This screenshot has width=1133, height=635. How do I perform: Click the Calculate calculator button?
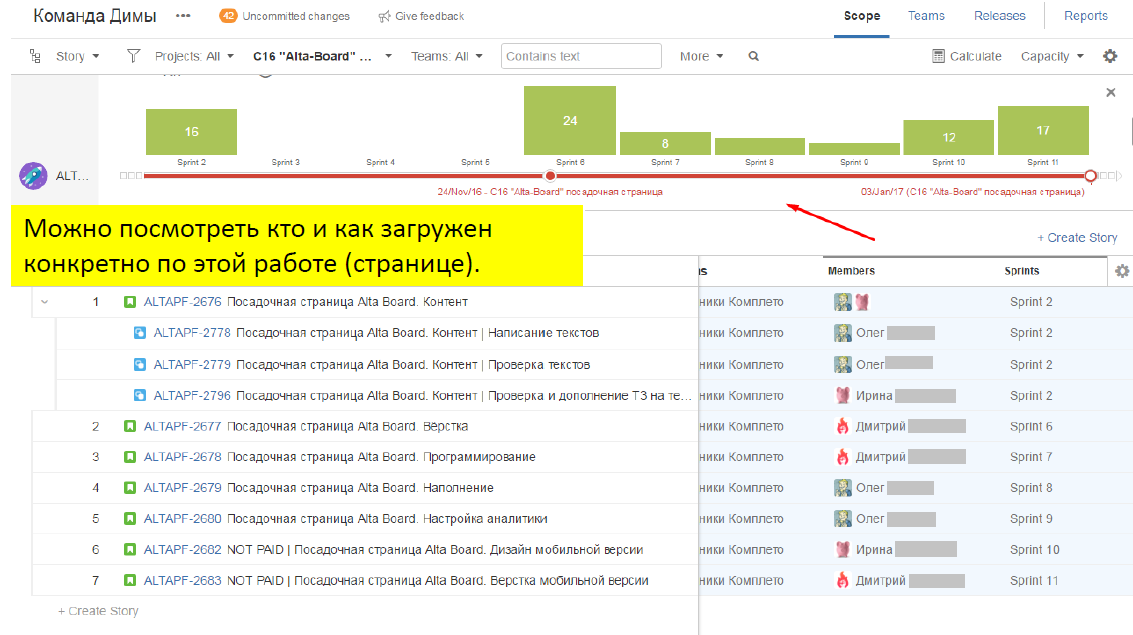coord(966,57)
